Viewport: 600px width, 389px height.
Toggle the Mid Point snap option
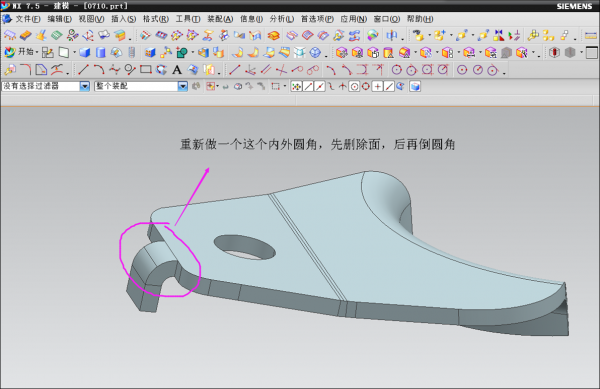320,86
